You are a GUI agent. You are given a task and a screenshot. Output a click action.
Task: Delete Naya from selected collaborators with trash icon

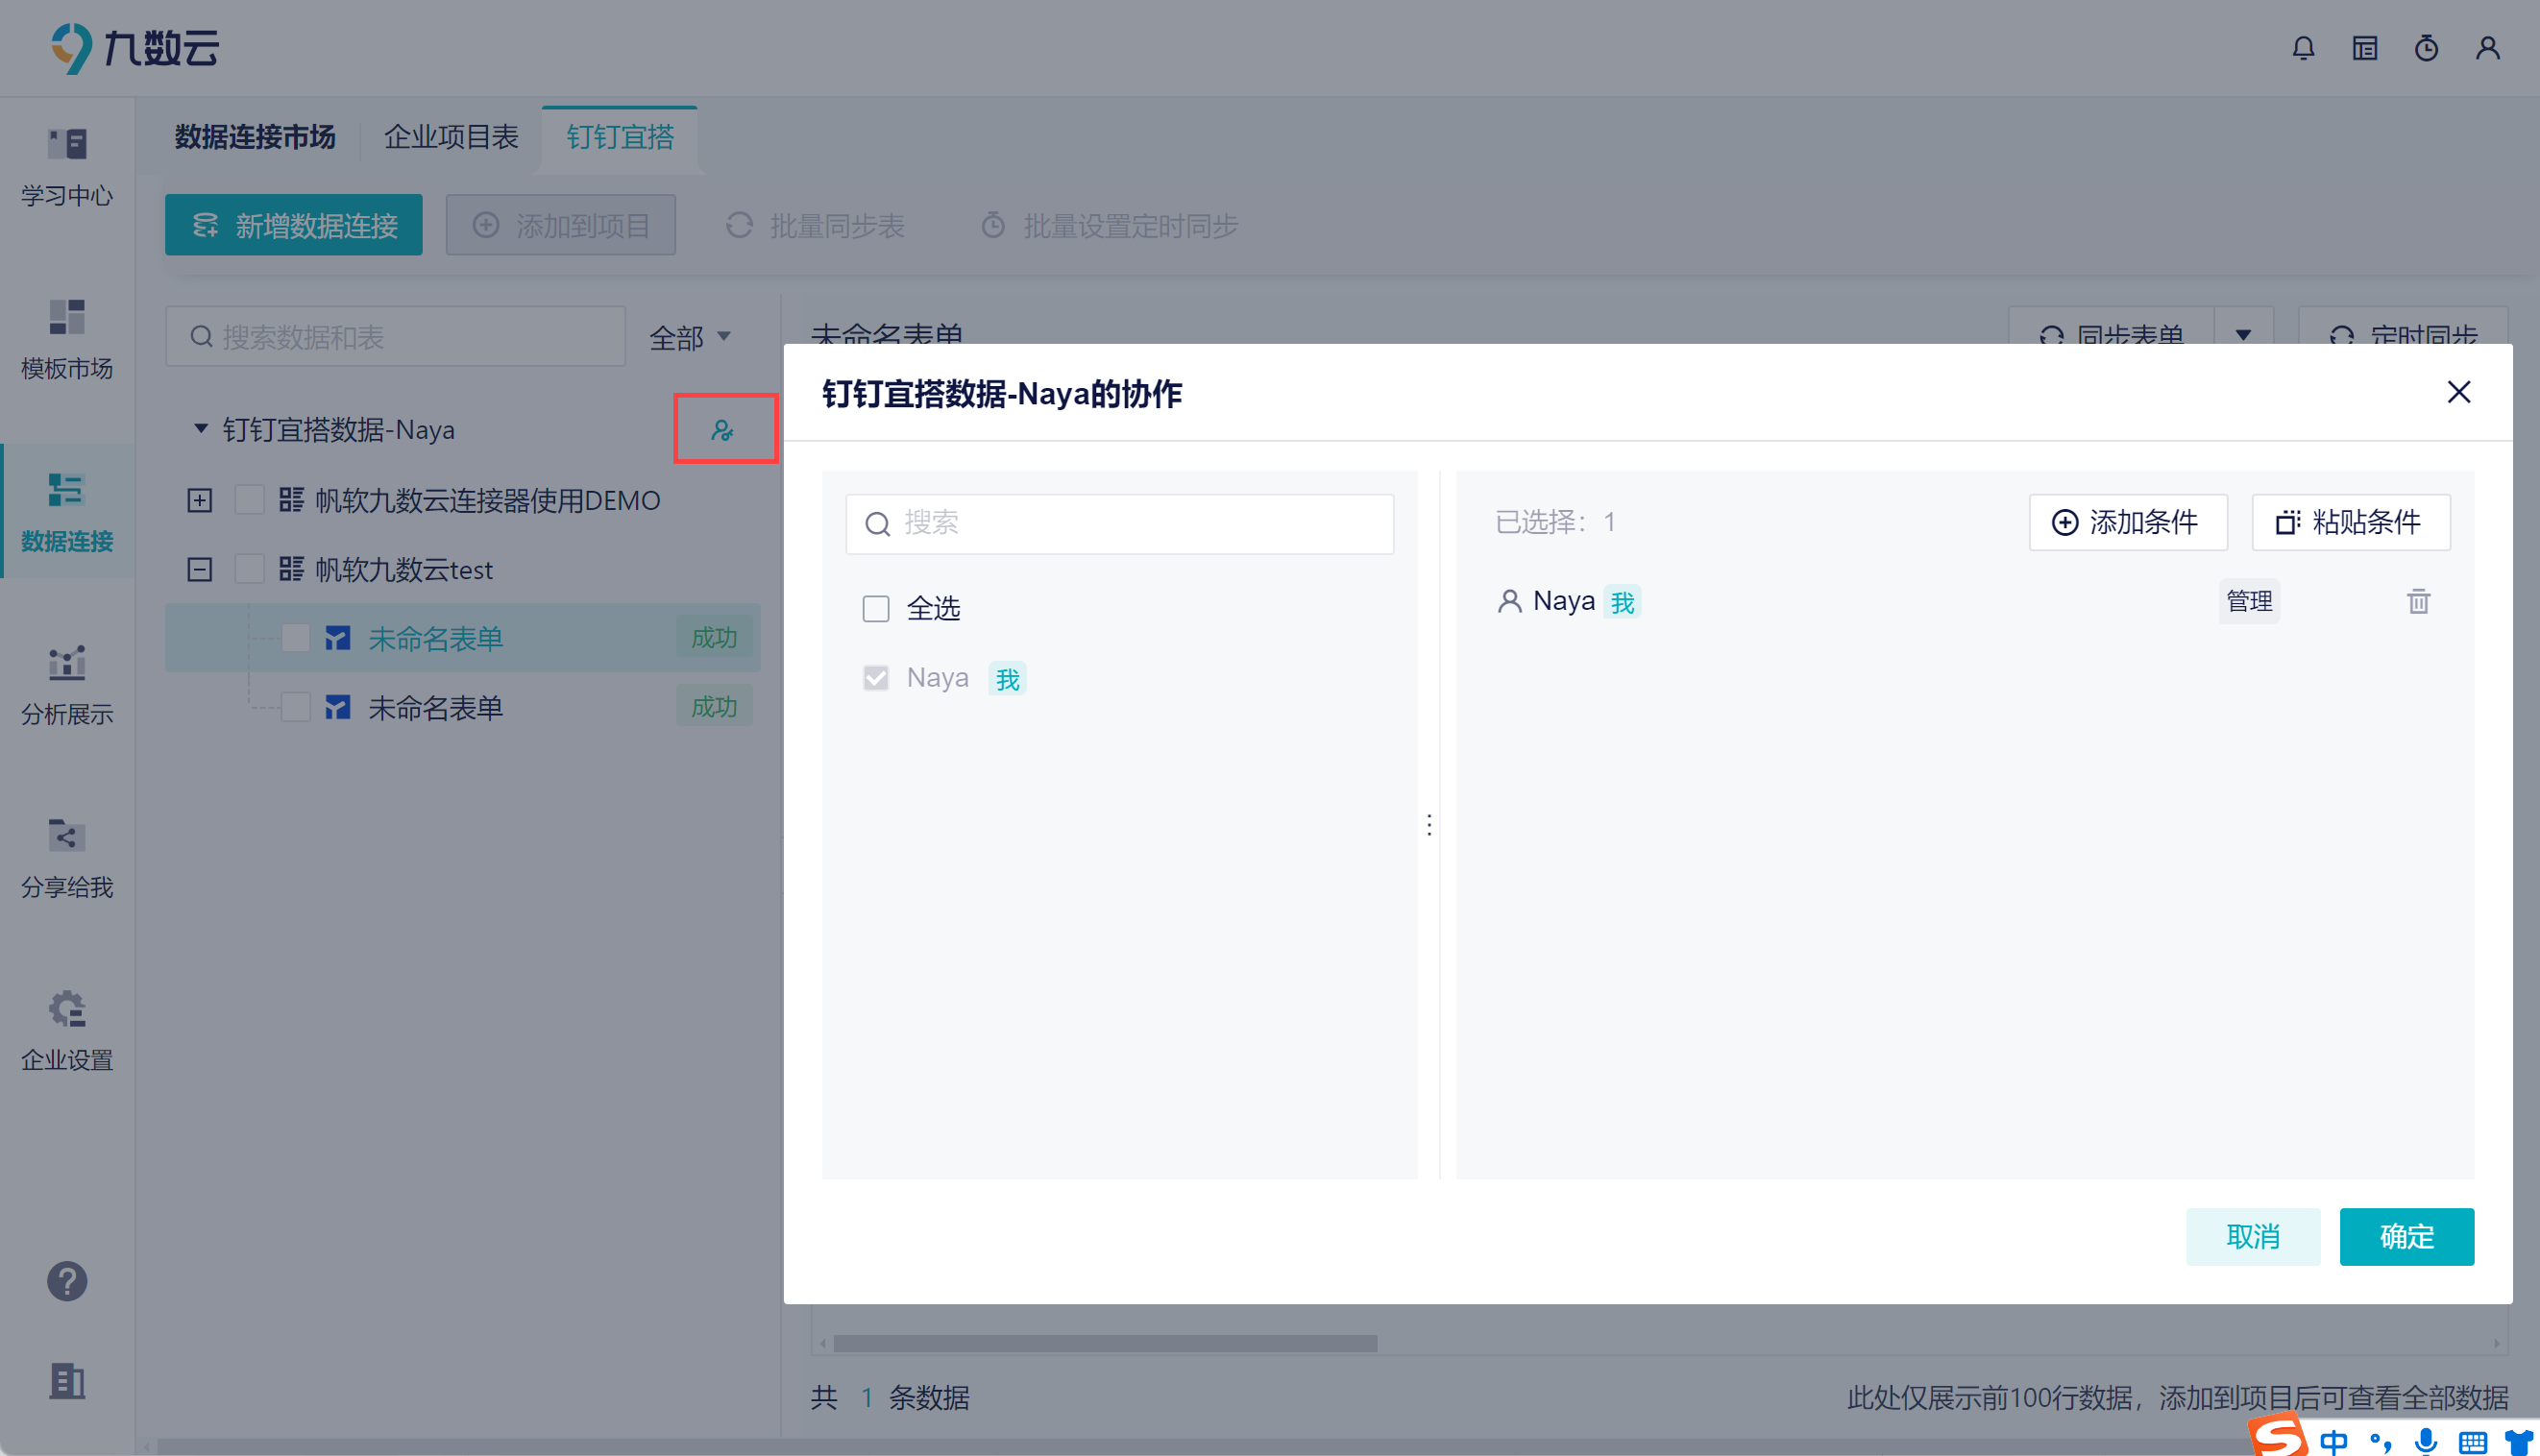tap(2418, 601)
